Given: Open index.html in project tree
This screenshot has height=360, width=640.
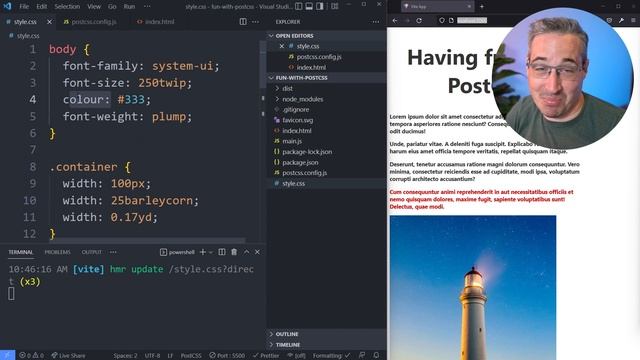Looking at the screenshot, I should 297,131.
